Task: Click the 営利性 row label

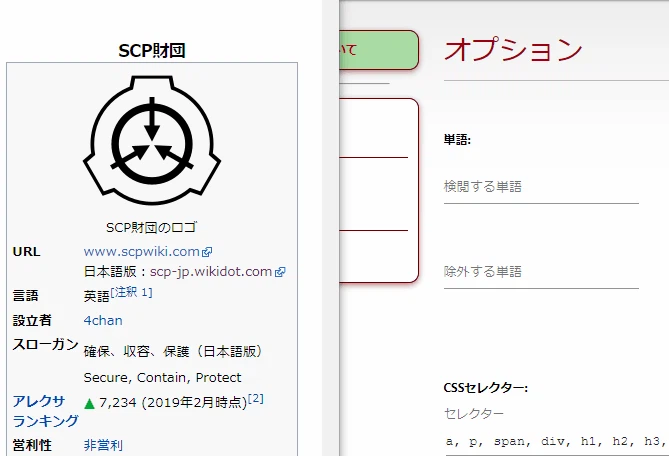Action: [32, 445]
